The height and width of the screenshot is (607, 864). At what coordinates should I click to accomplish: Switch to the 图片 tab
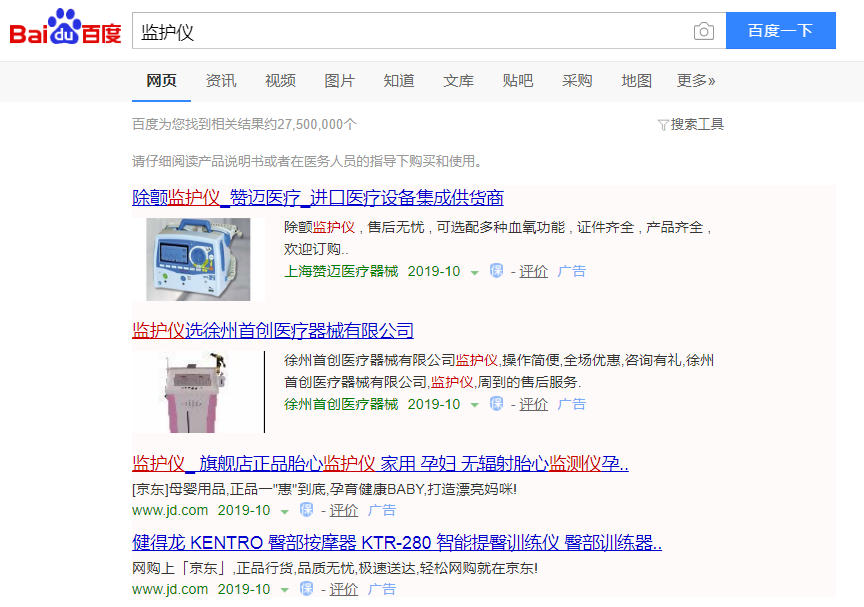coord(339,81)
